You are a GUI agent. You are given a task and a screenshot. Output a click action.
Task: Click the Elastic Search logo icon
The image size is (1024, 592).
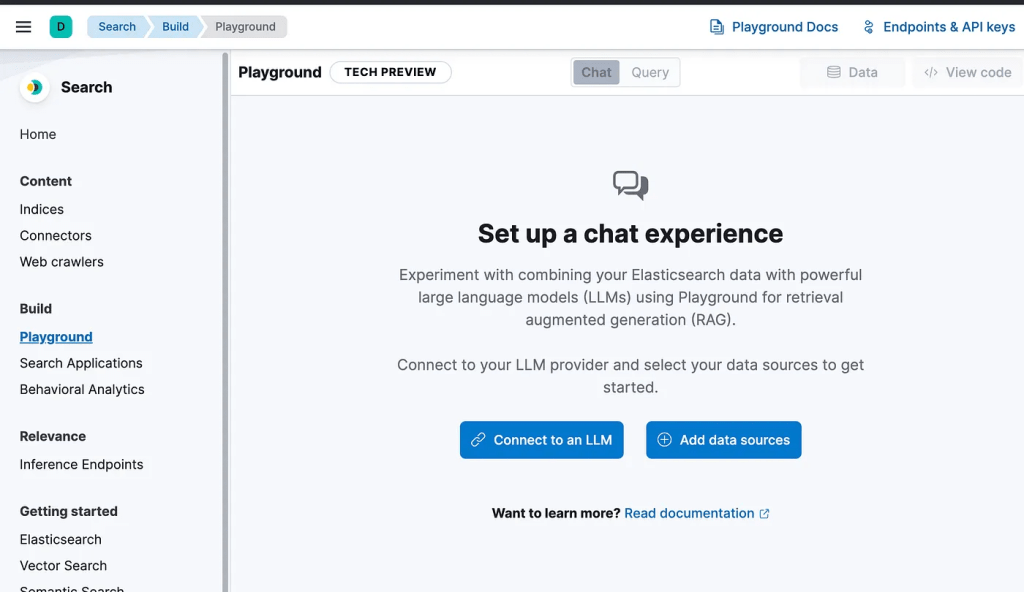click(x=34, y=88)
